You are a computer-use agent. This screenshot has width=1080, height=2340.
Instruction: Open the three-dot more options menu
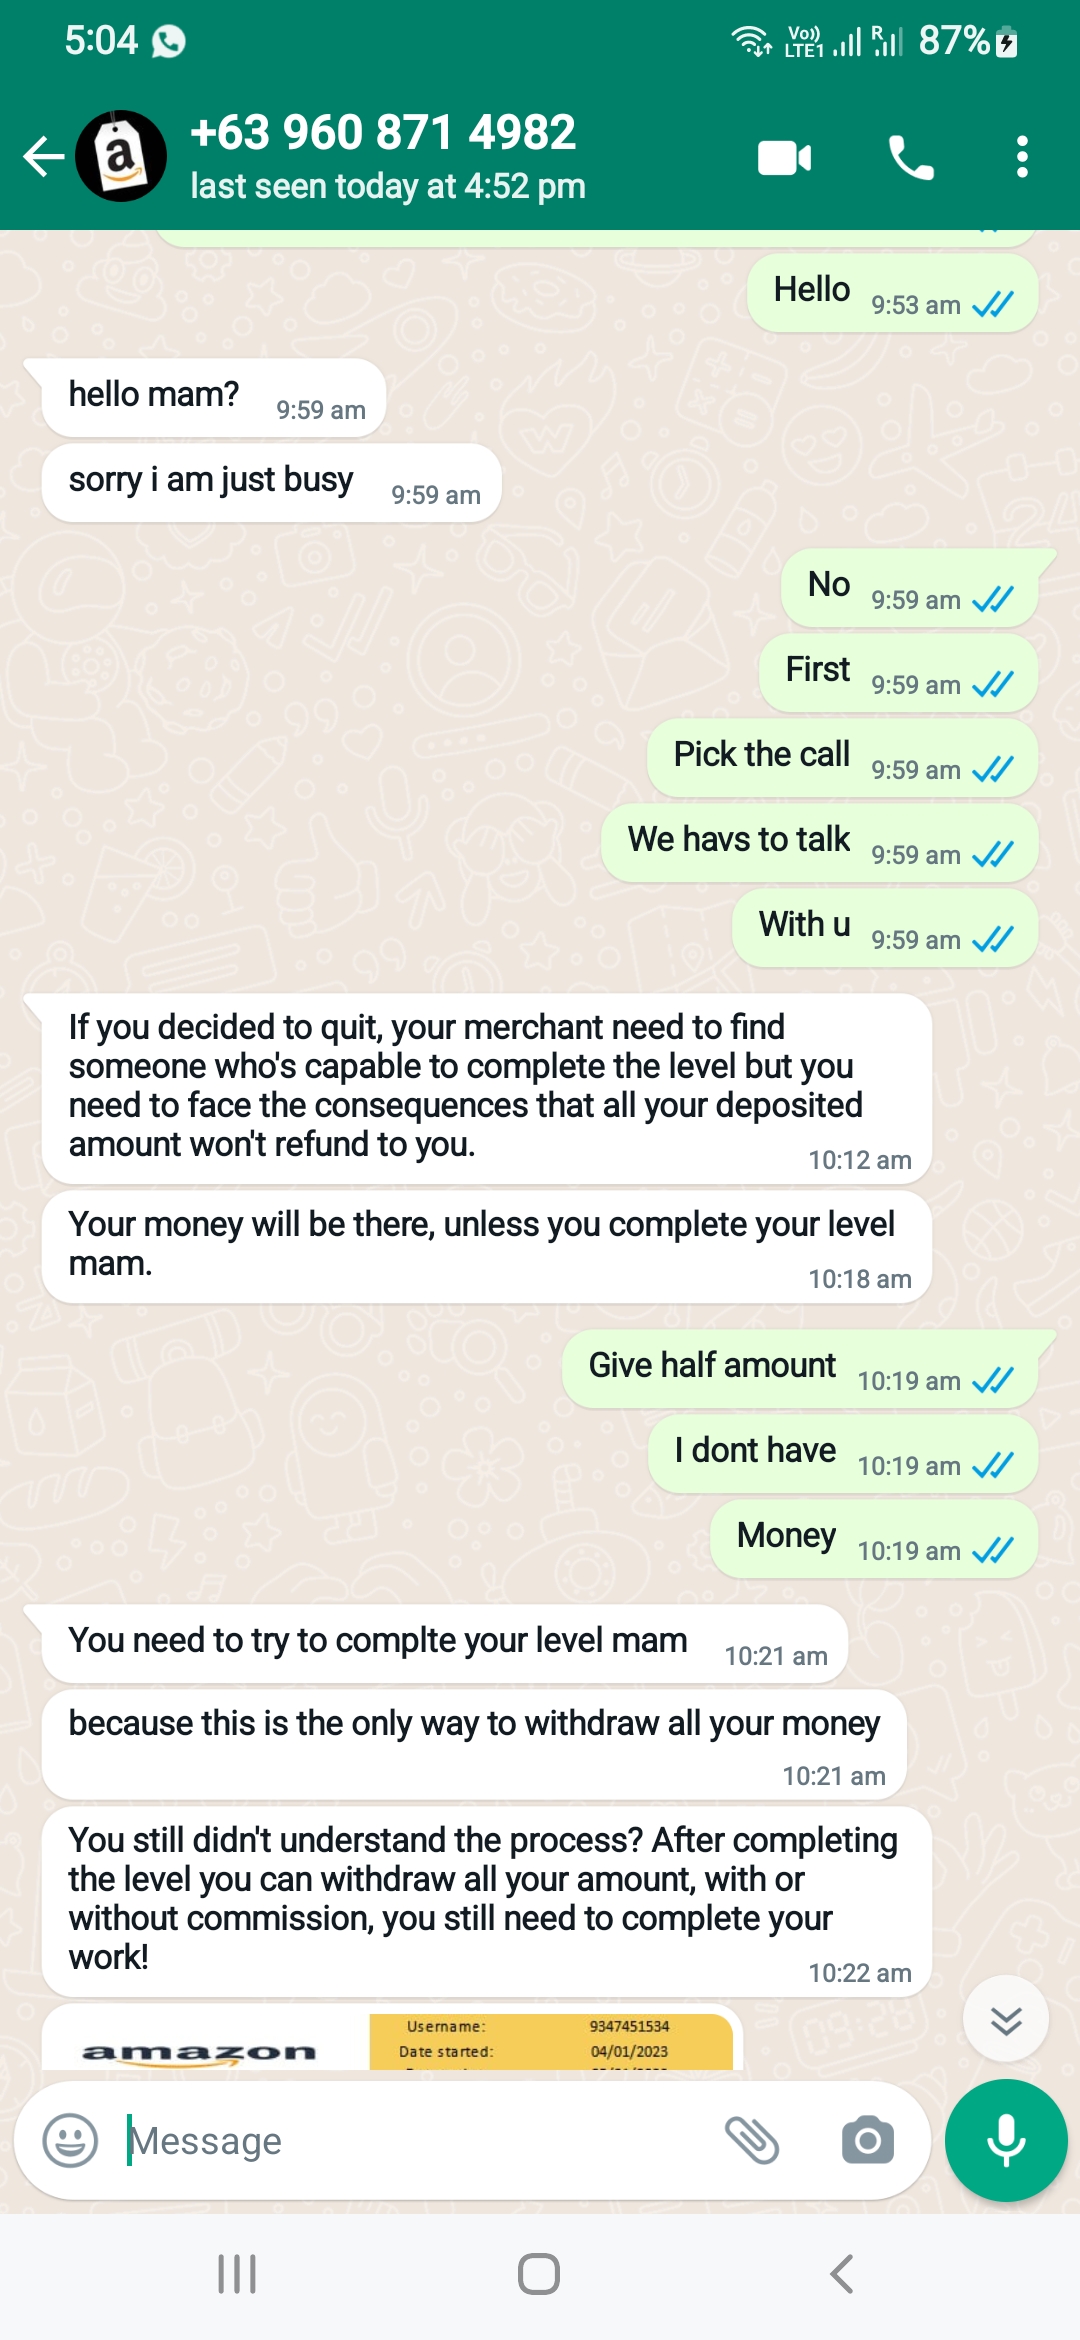[x=1021, y=158]
